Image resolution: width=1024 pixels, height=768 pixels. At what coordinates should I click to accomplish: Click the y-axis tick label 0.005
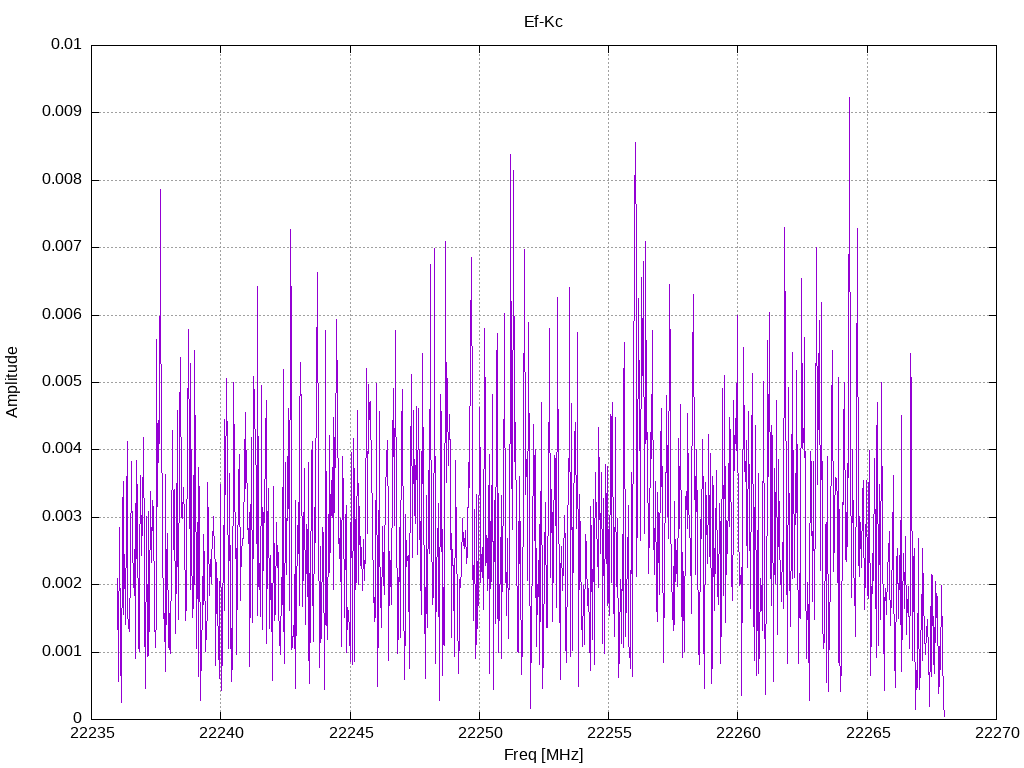62,381
